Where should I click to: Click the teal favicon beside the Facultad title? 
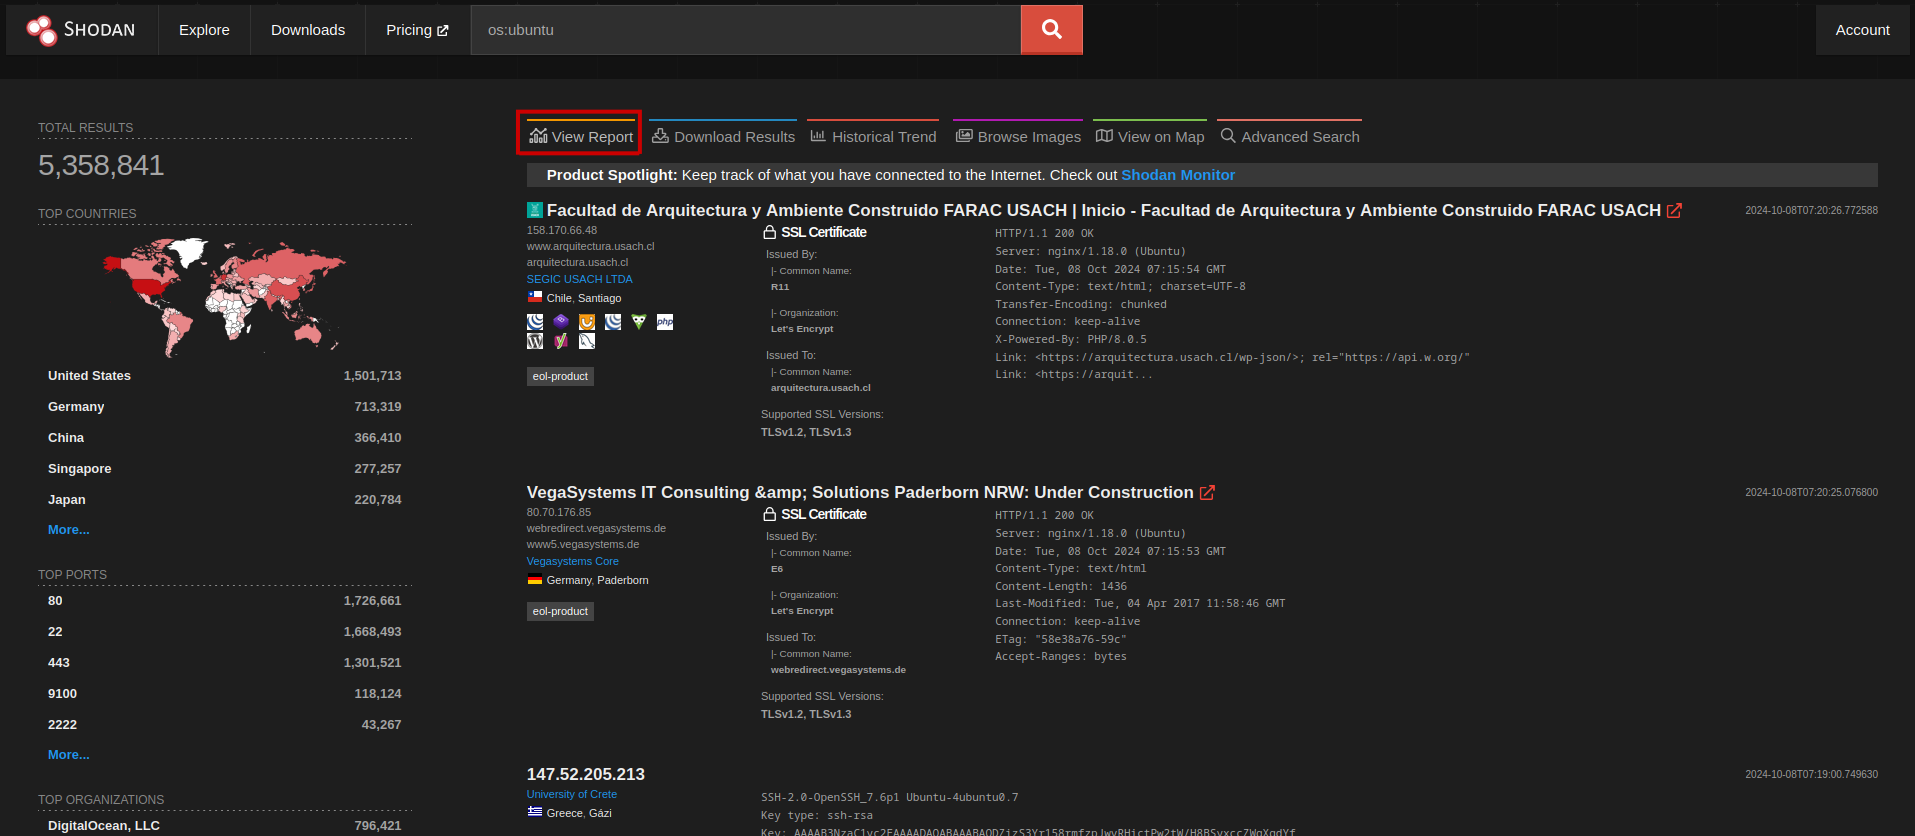pyautogui.click(x=535, y=210)
